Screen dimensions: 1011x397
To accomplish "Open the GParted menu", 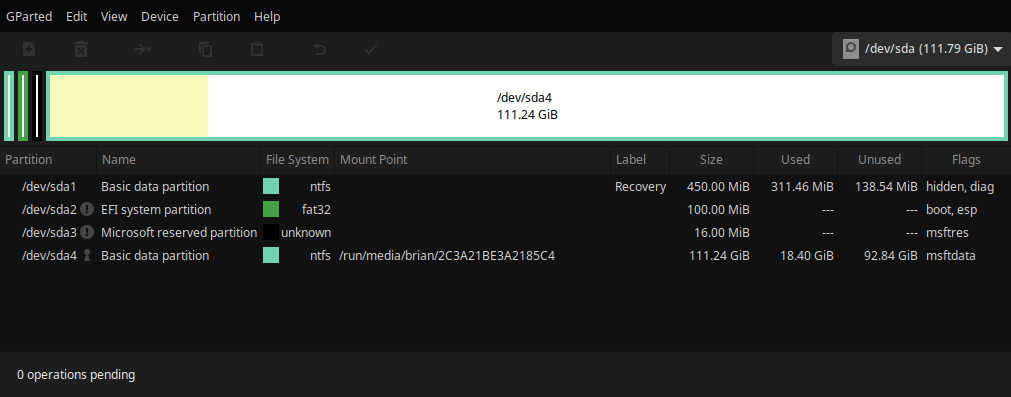I will click(x=29, y=17).
